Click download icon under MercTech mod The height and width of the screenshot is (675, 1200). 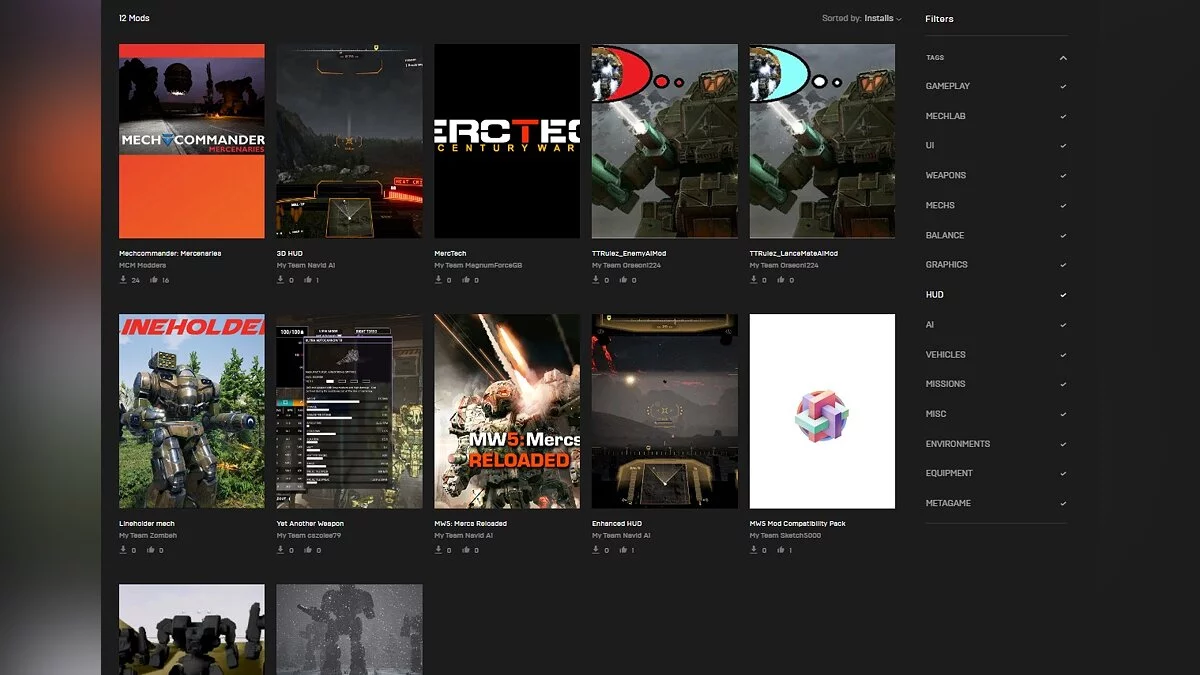pyautogui.click(x=438, y=280)
